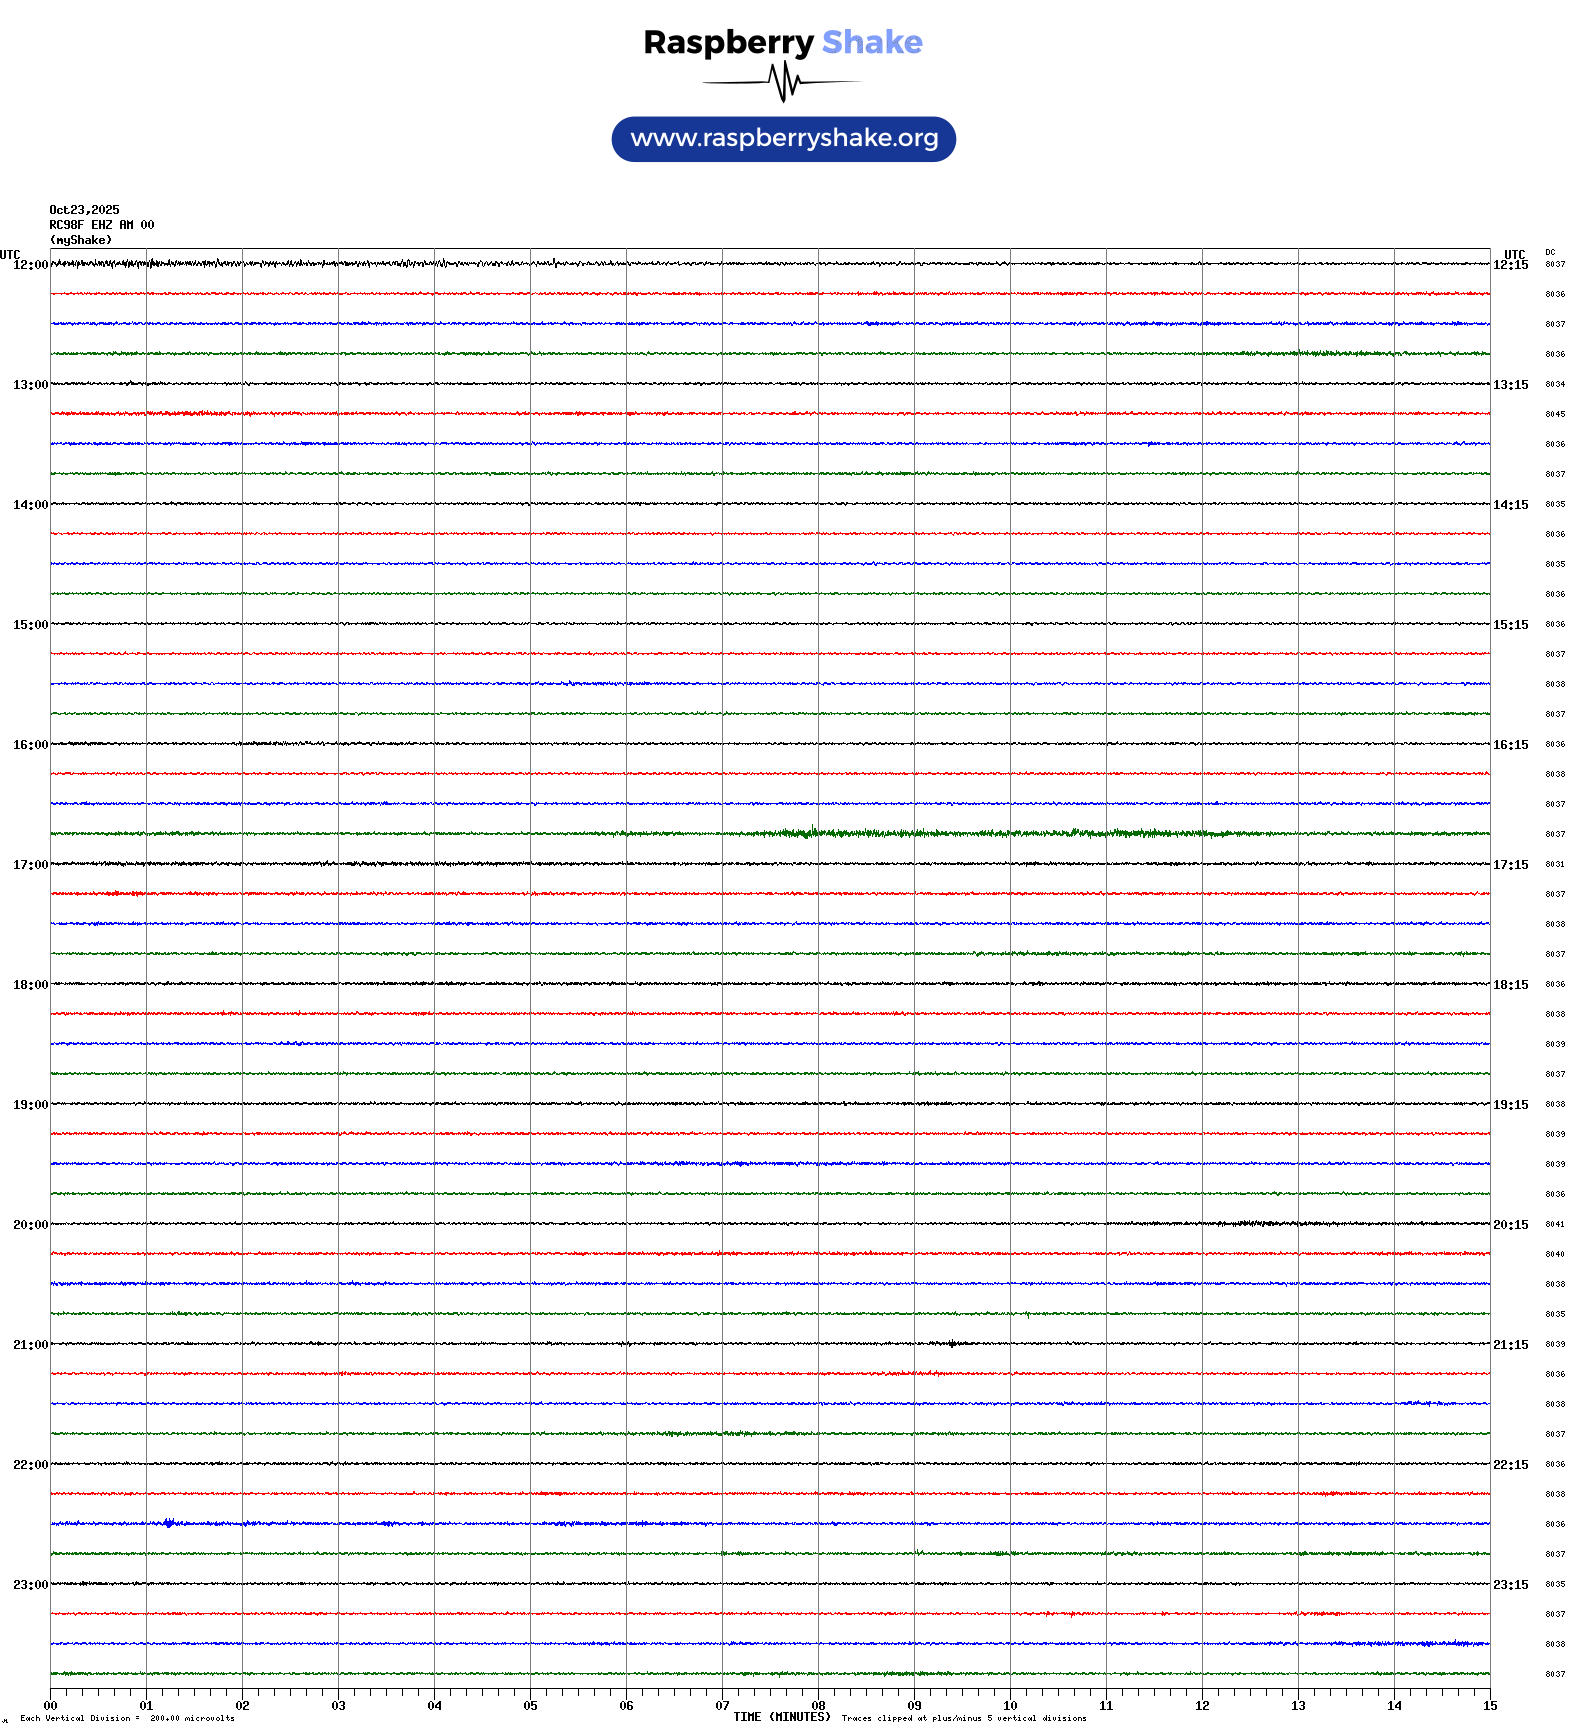Screen dimensions: 1570x1732
Task: Click the Raspberry Shake logo title
Action: tap(783, 43)
